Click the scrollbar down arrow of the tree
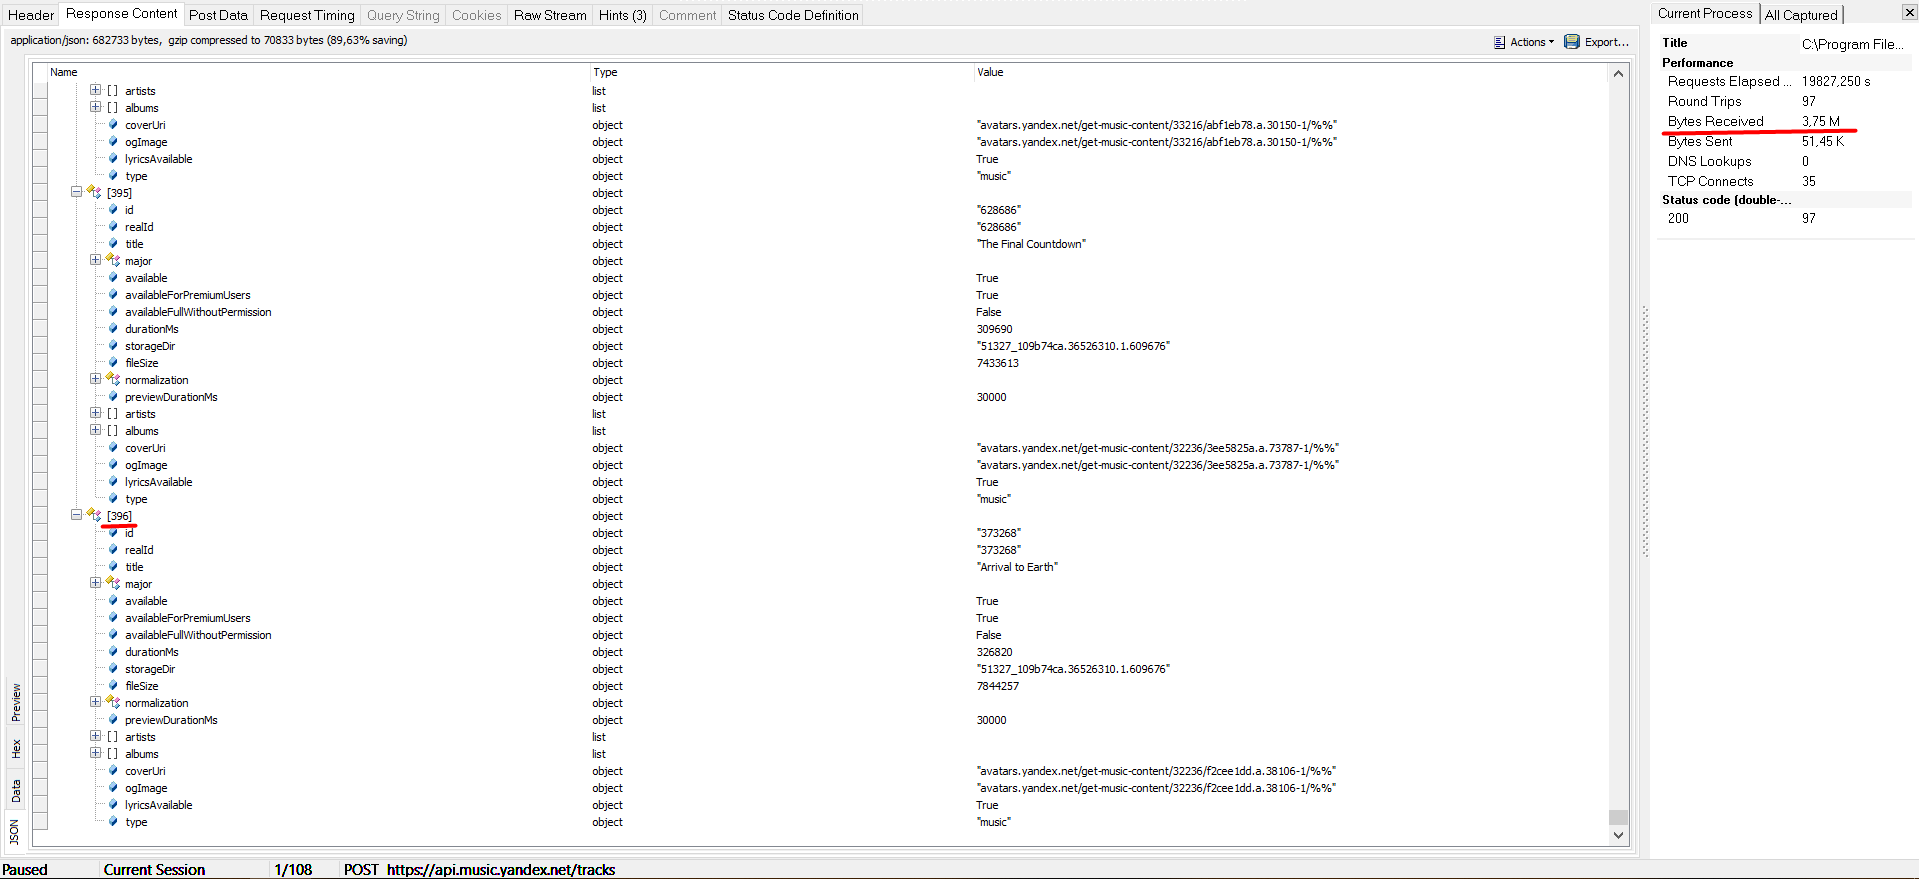Viewport: 1919px width, 879px height. click(1618, 835)
